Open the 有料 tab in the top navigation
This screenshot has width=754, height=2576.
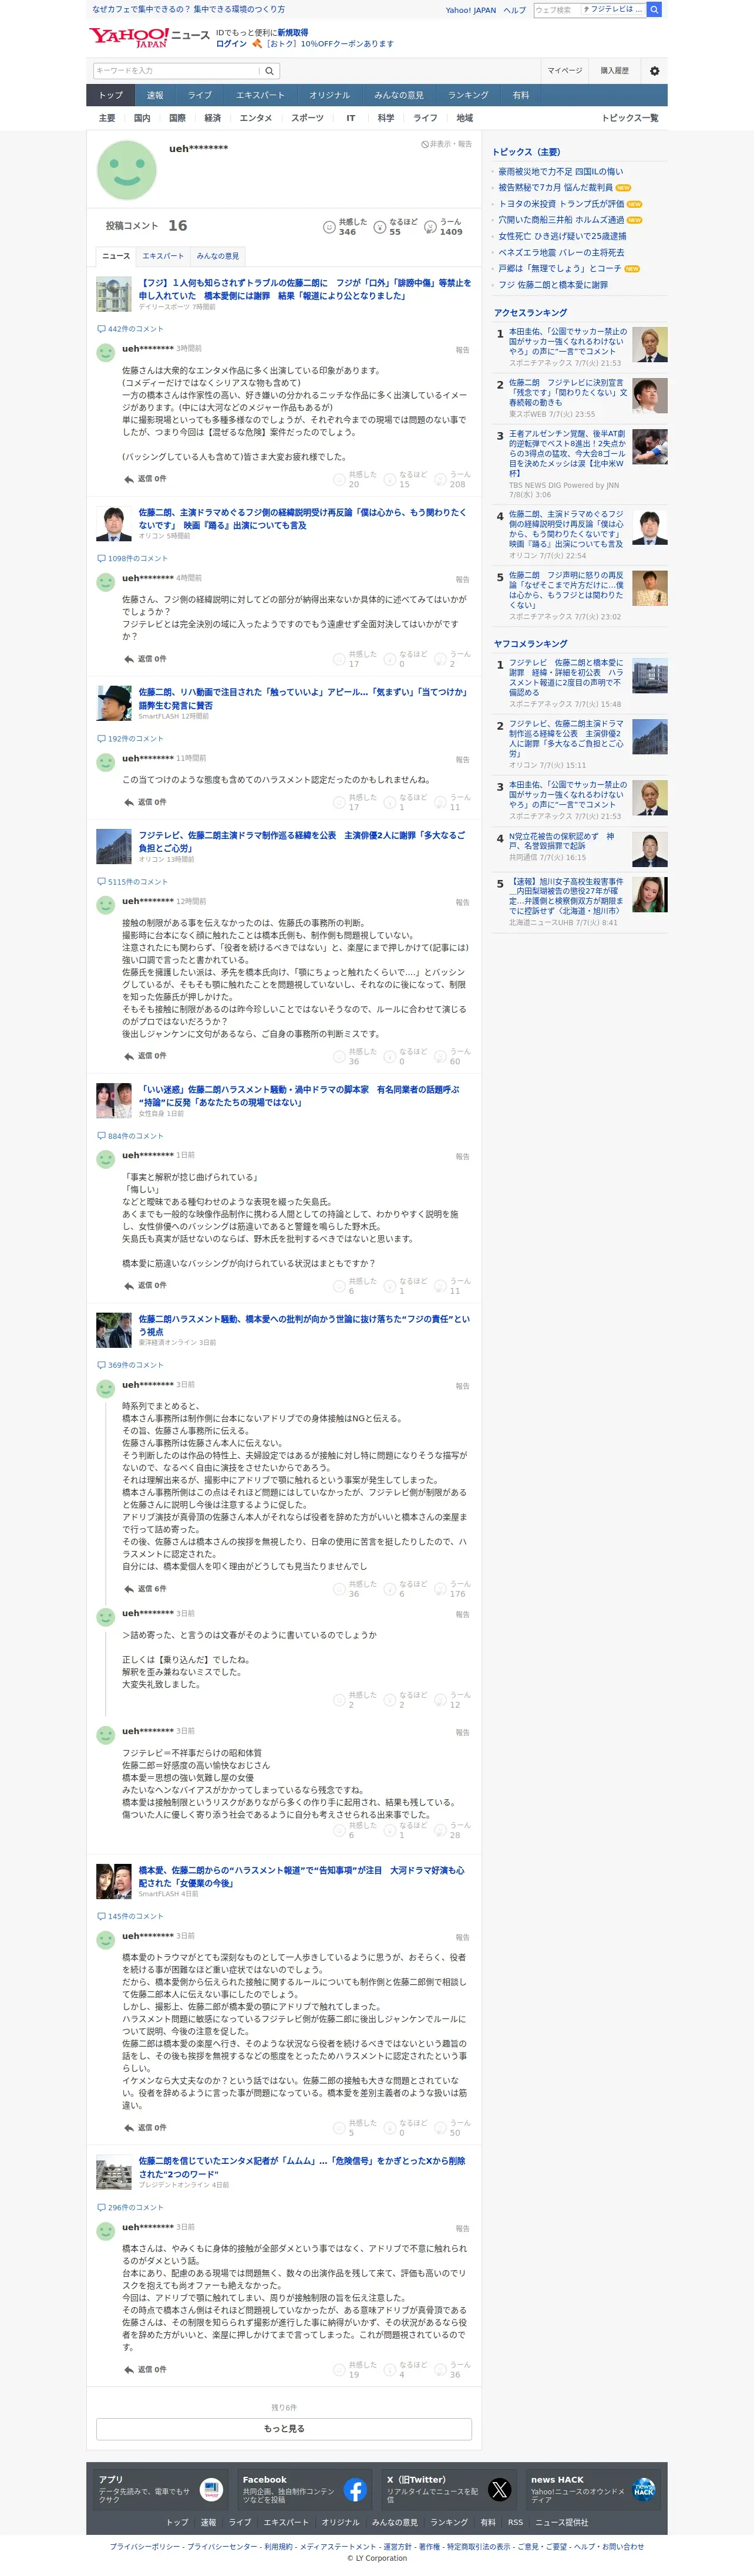[x=521, y=95]
